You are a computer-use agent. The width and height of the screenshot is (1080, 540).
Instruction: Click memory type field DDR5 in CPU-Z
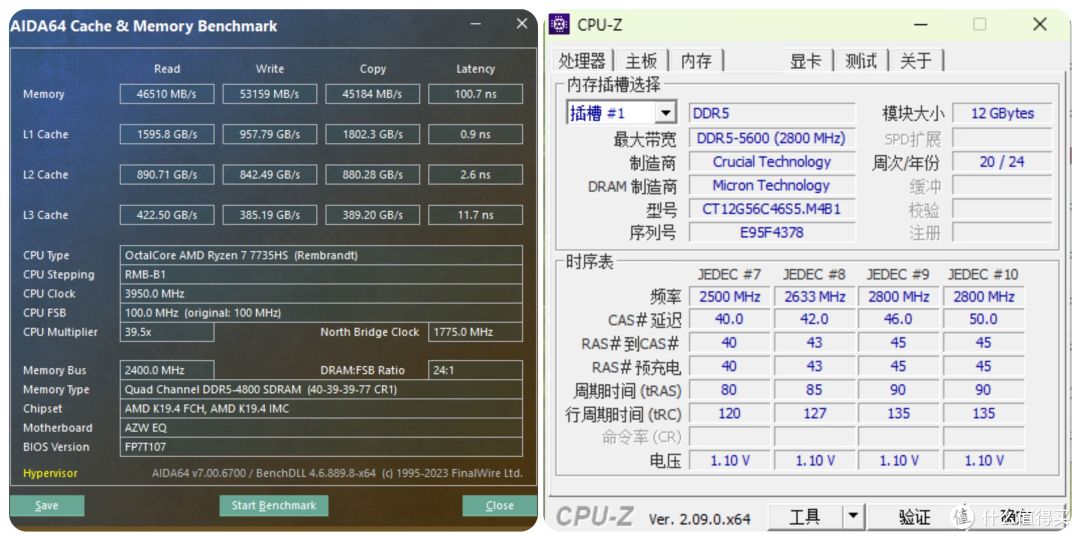tap(772, 113)
